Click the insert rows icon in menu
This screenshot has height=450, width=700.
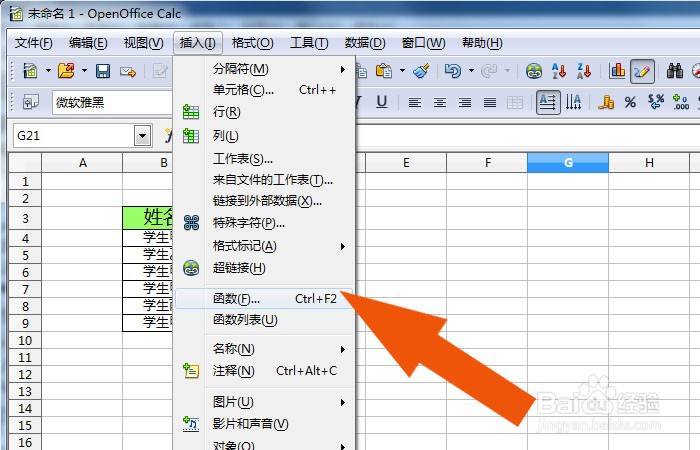point(191,112)
